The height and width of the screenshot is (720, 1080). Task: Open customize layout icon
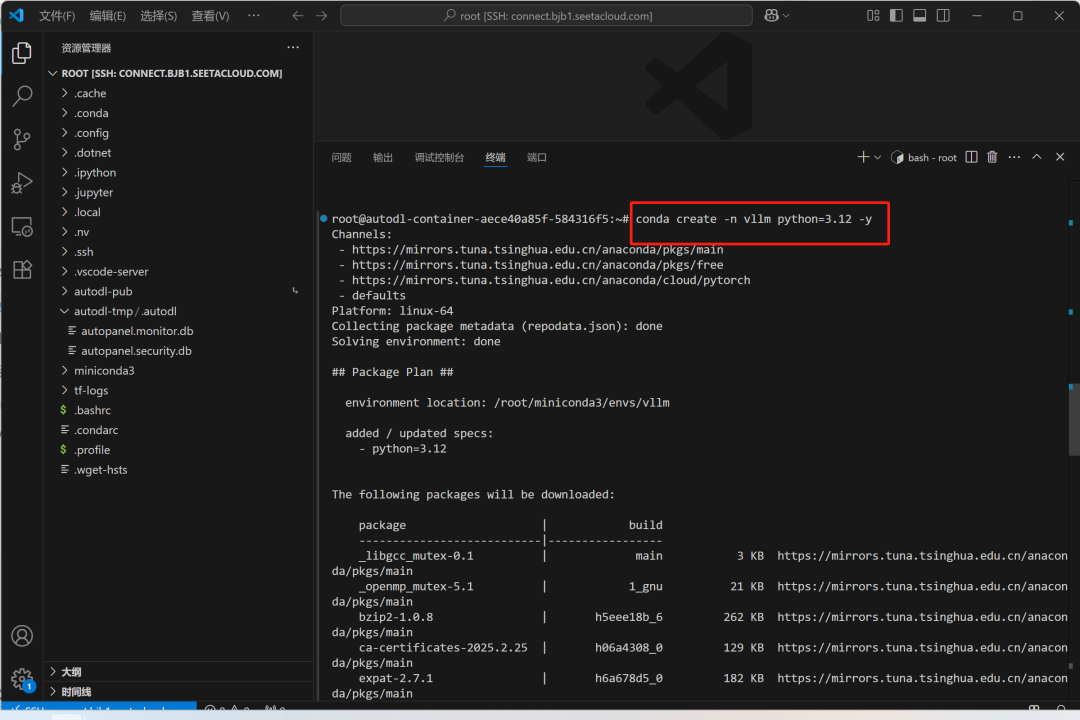(873, 15)
